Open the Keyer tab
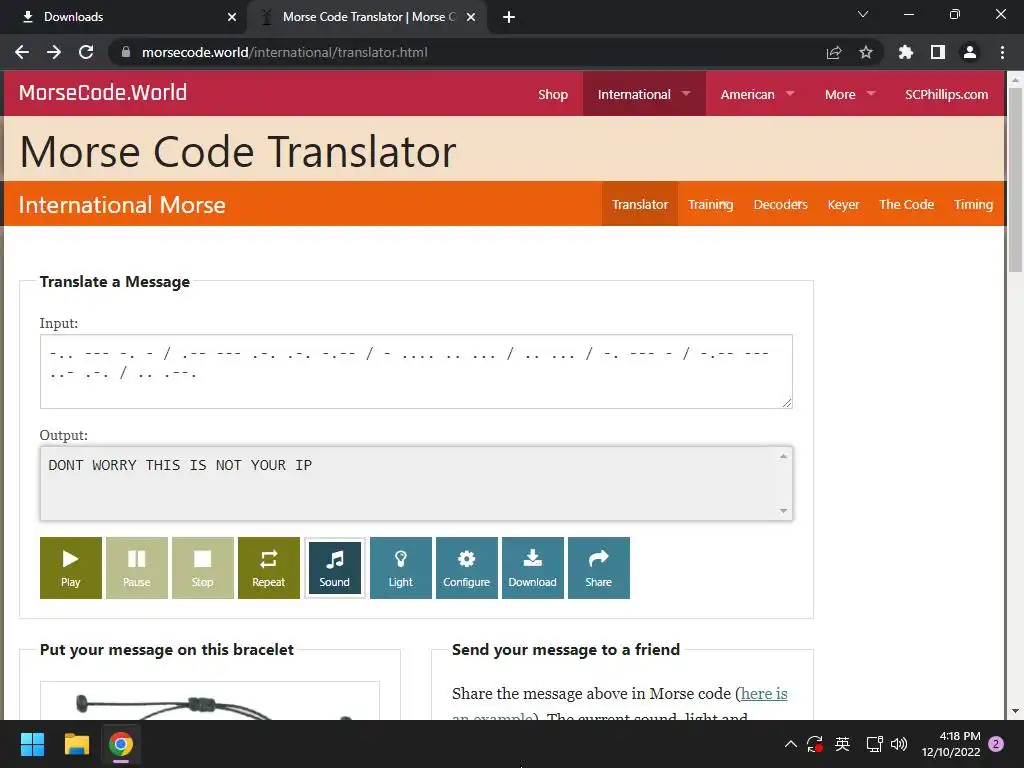 click(x=843, y=204)
